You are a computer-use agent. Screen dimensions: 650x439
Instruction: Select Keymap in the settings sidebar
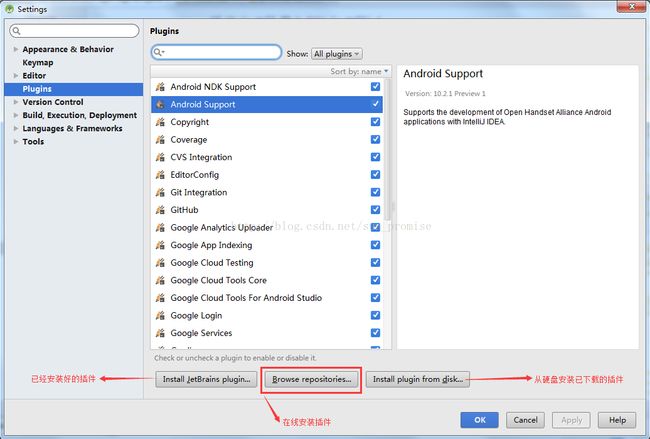click(x=38, y=62)
